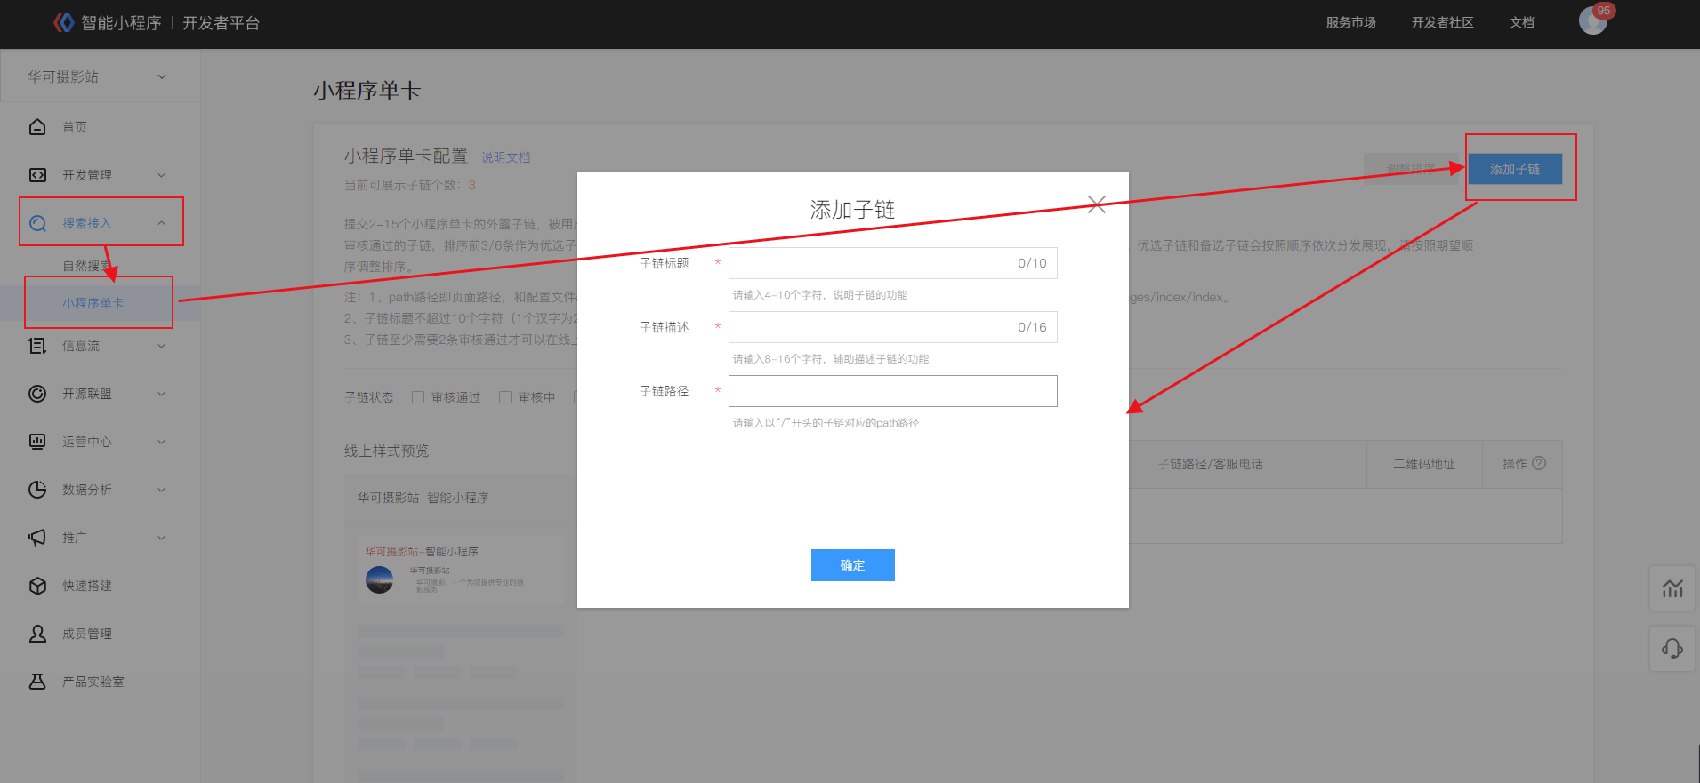Click the 数据分析 pie chart icon
The height and width of the screenshot is (783, 1700).
point(37,489)
